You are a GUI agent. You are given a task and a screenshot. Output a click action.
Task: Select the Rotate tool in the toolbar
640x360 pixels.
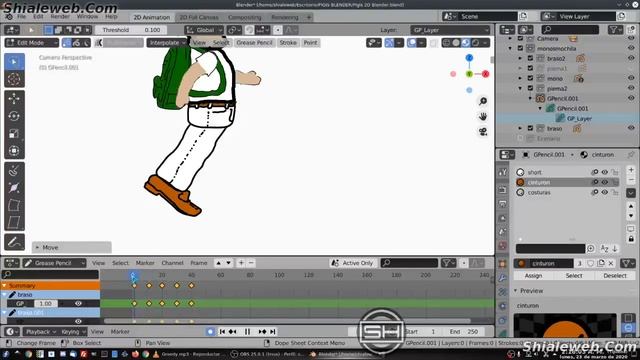(14, 116)
